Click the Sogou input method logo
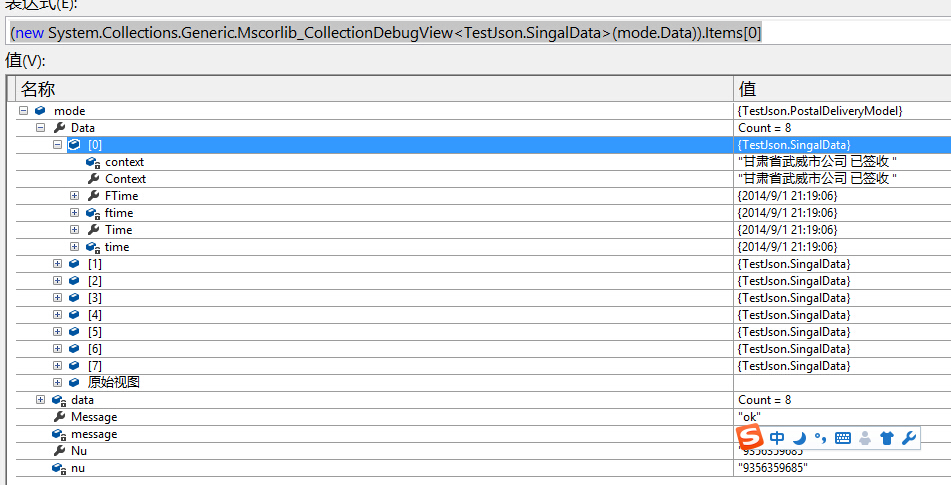 pos(750,437)
